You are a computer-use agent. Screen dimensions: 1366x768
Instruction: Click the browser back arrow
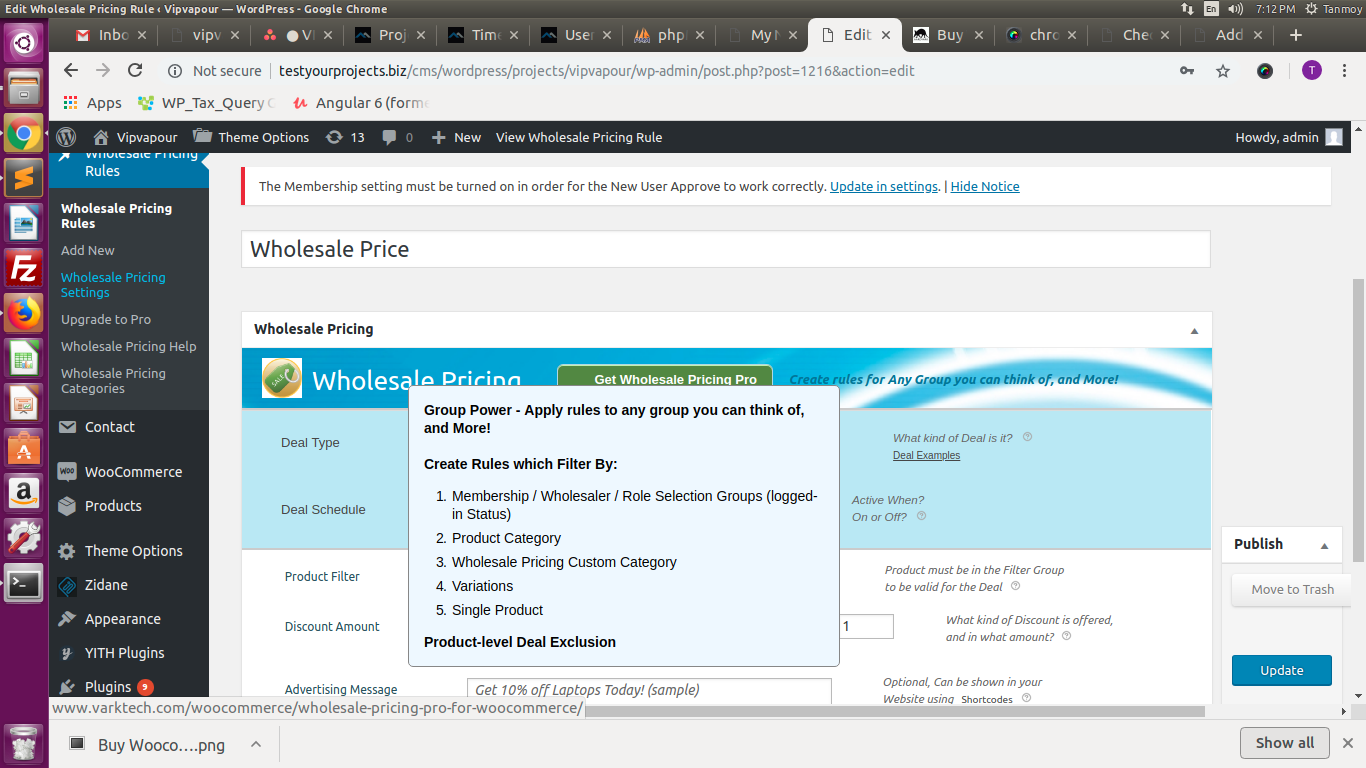click(x=70, y=70)
